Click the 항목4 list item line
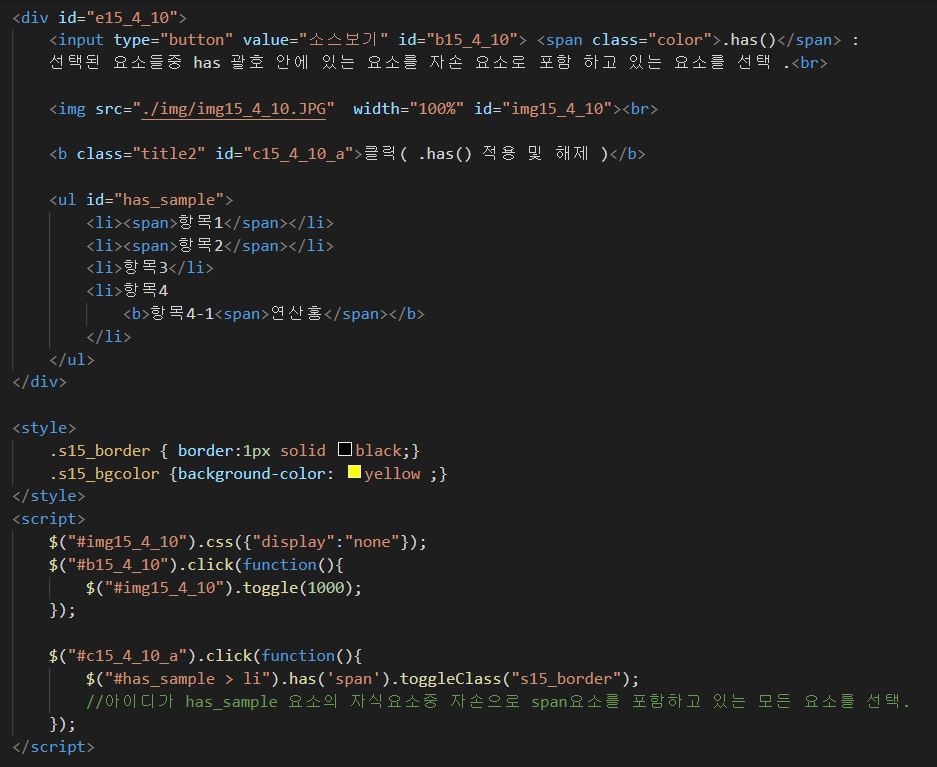Screen dimensions: 937x767 pos(127,290)
